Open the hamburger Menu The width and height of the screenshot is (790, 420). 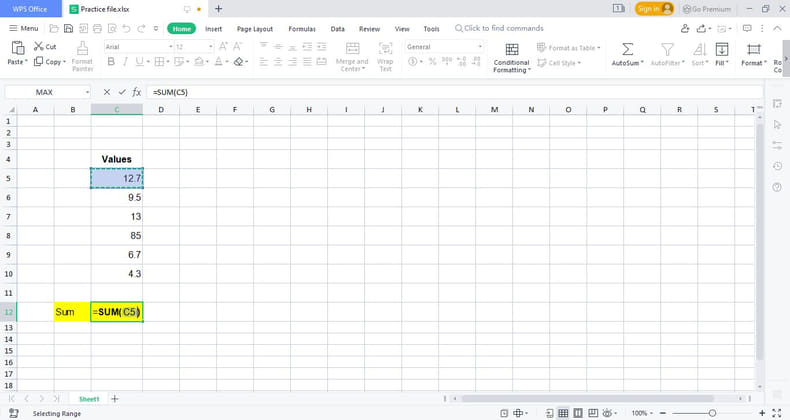24,28
